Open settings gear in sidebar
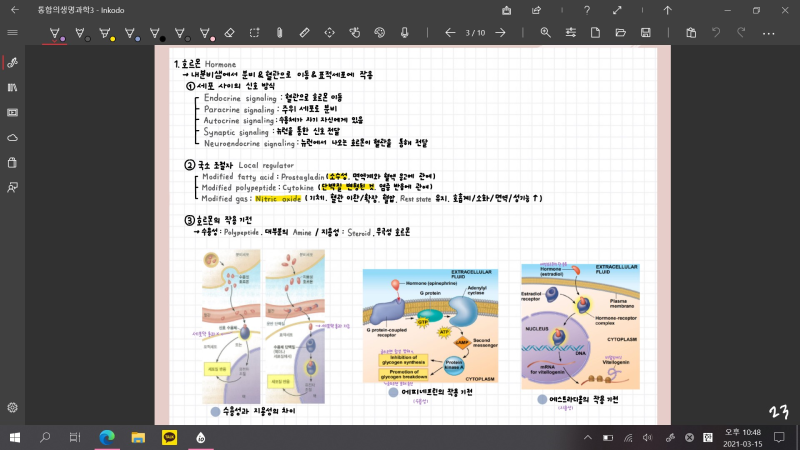The height and width of the screenshot is (450, 800). pyautogui.click(x=13, y=408)
